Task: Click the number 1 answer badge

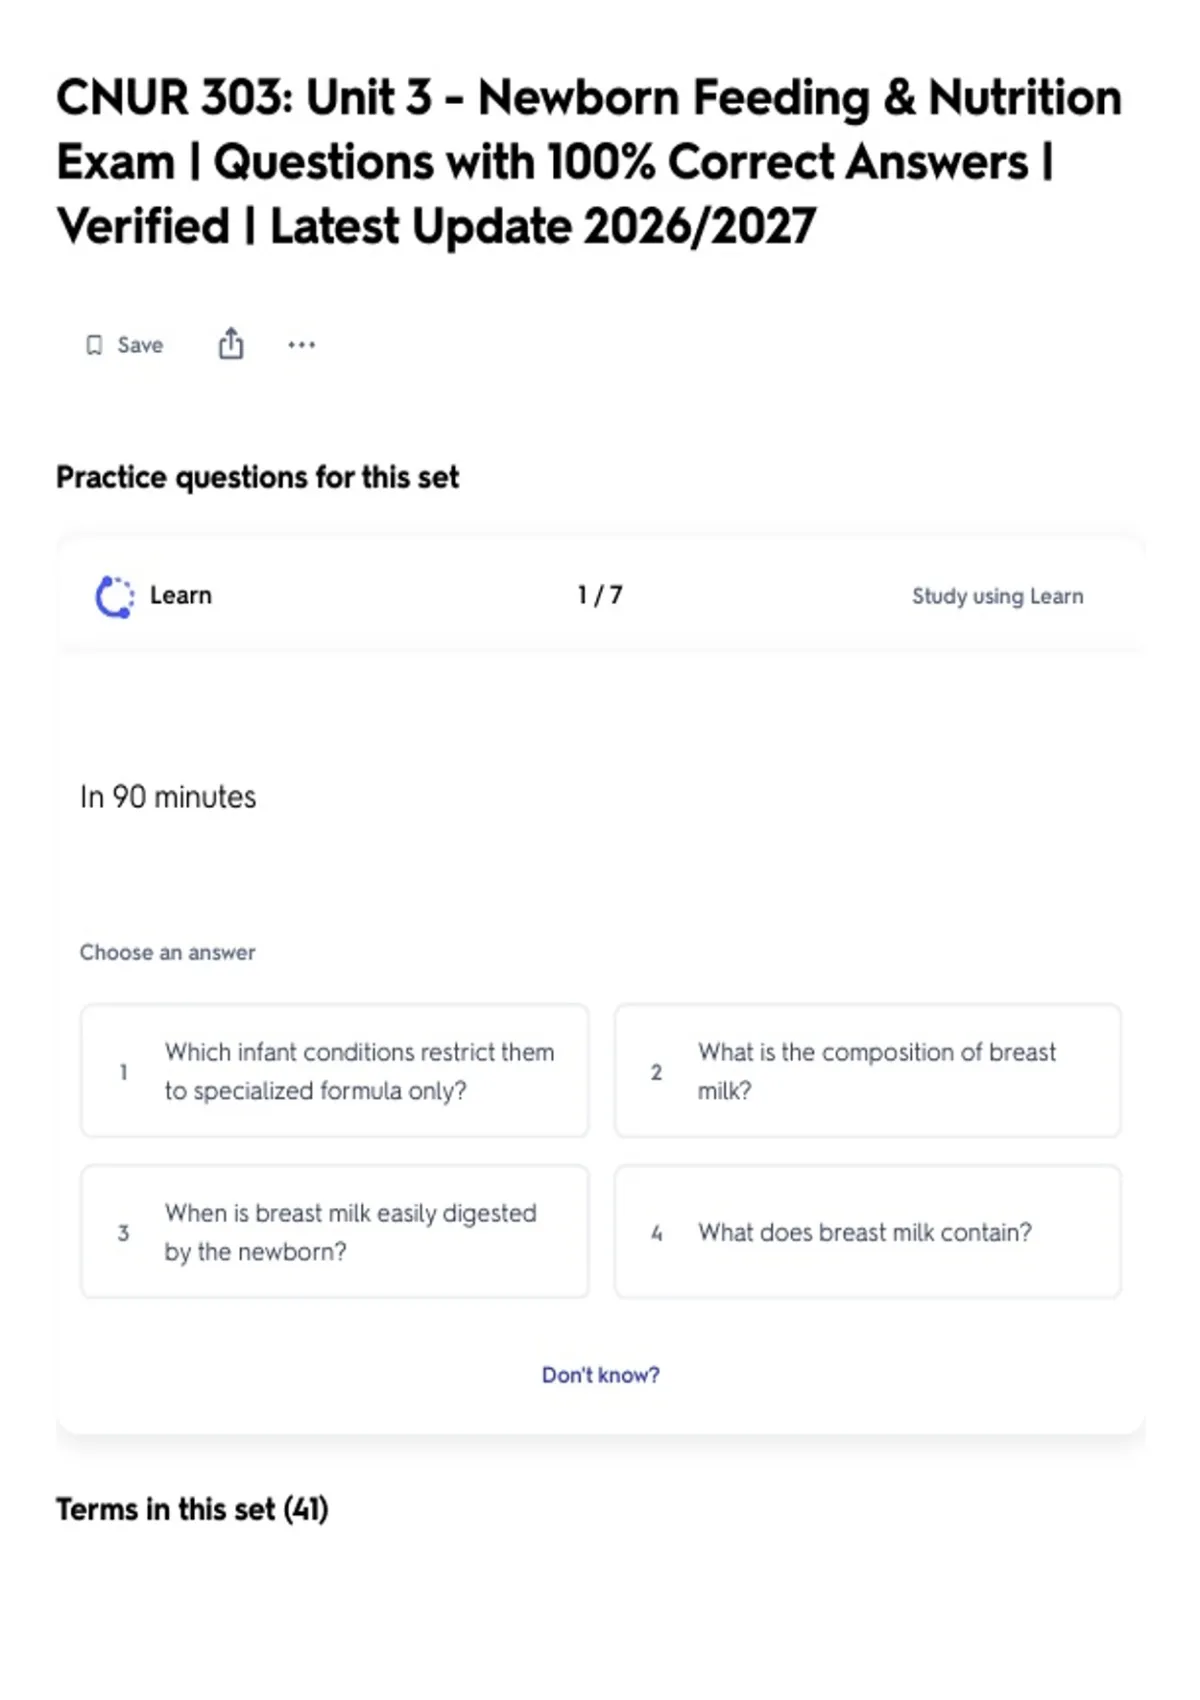Action: 123,1072
